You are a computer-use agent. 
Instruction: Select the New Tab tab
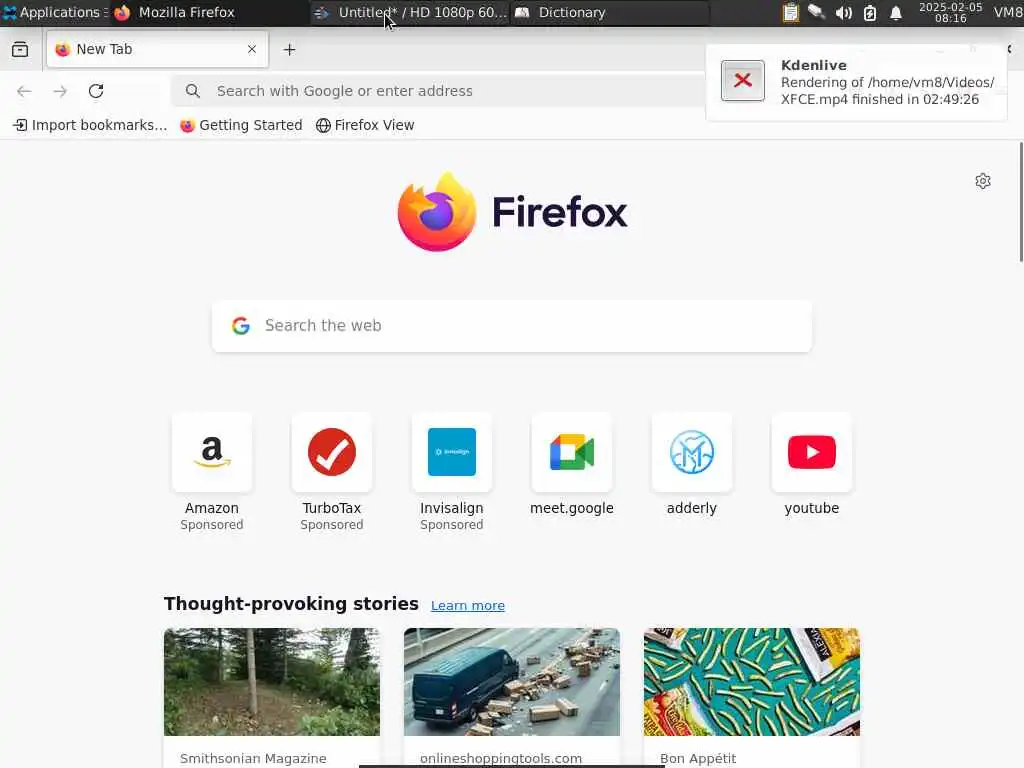[x=157, y=49]
